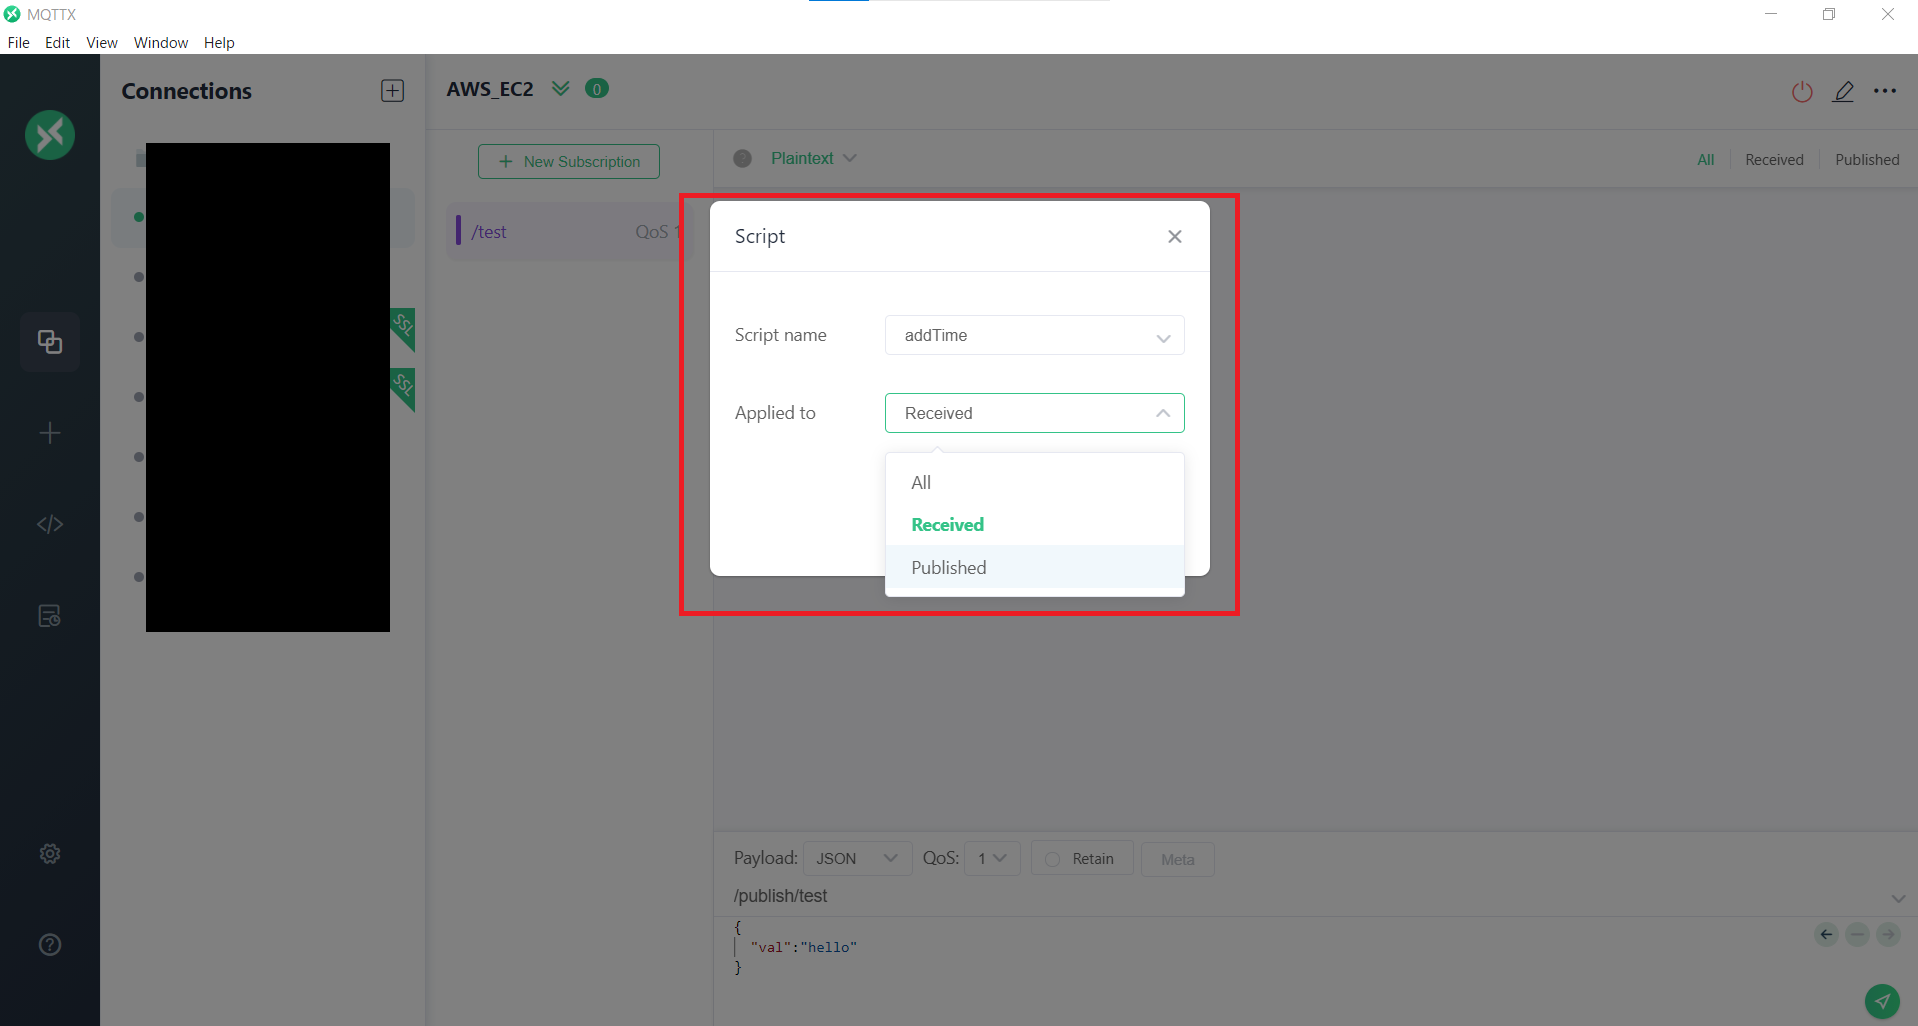
Task: Open the Script name addTime dropdown
Action: [1034, 335]
